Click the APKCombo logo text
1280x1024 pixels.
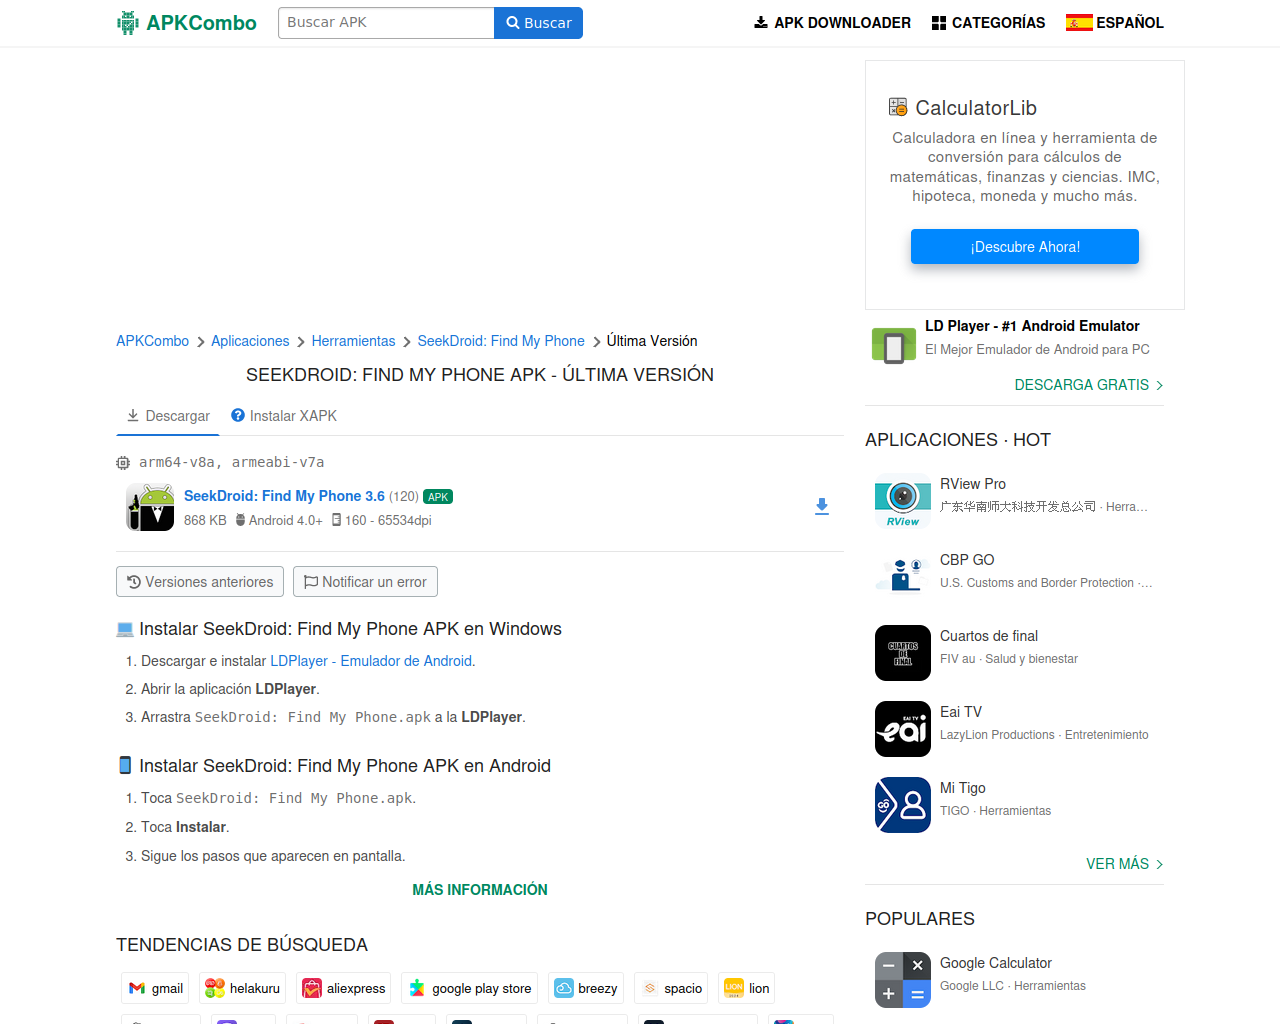pyautogui.click(x=201, y=23)
